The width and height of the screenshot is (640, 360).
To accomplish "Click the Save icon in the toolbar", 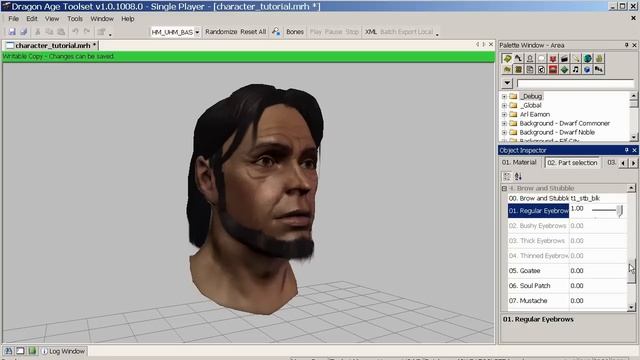I will coord(12,31).
